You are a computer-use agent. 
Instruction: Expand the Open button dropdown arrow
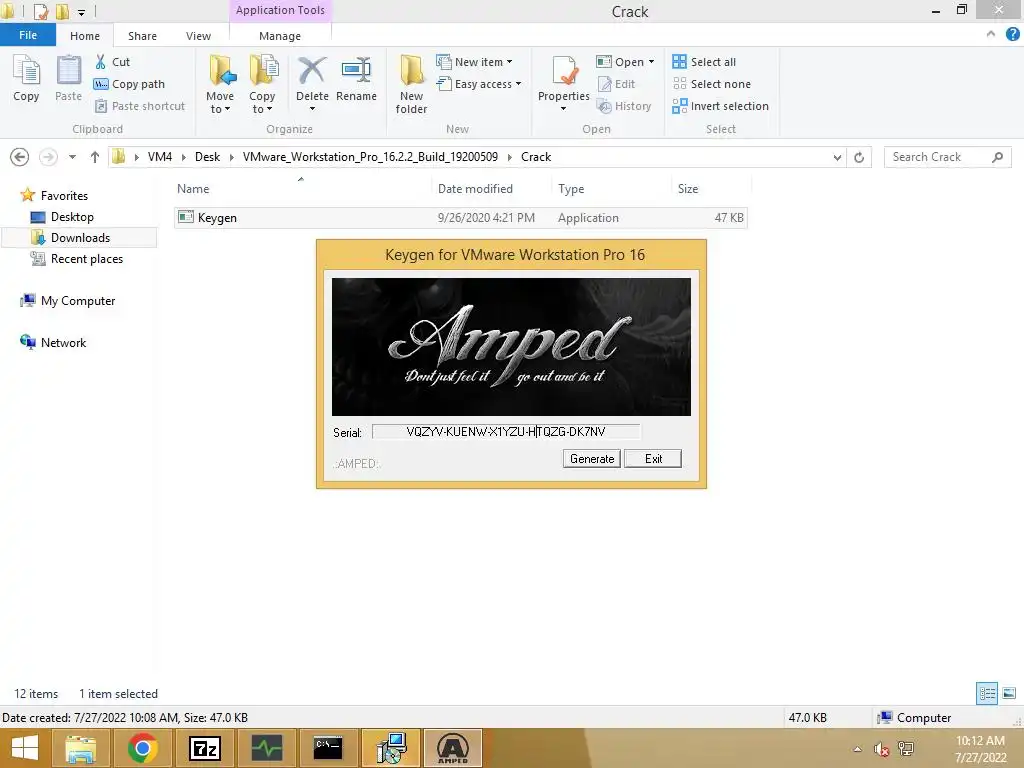651,62
